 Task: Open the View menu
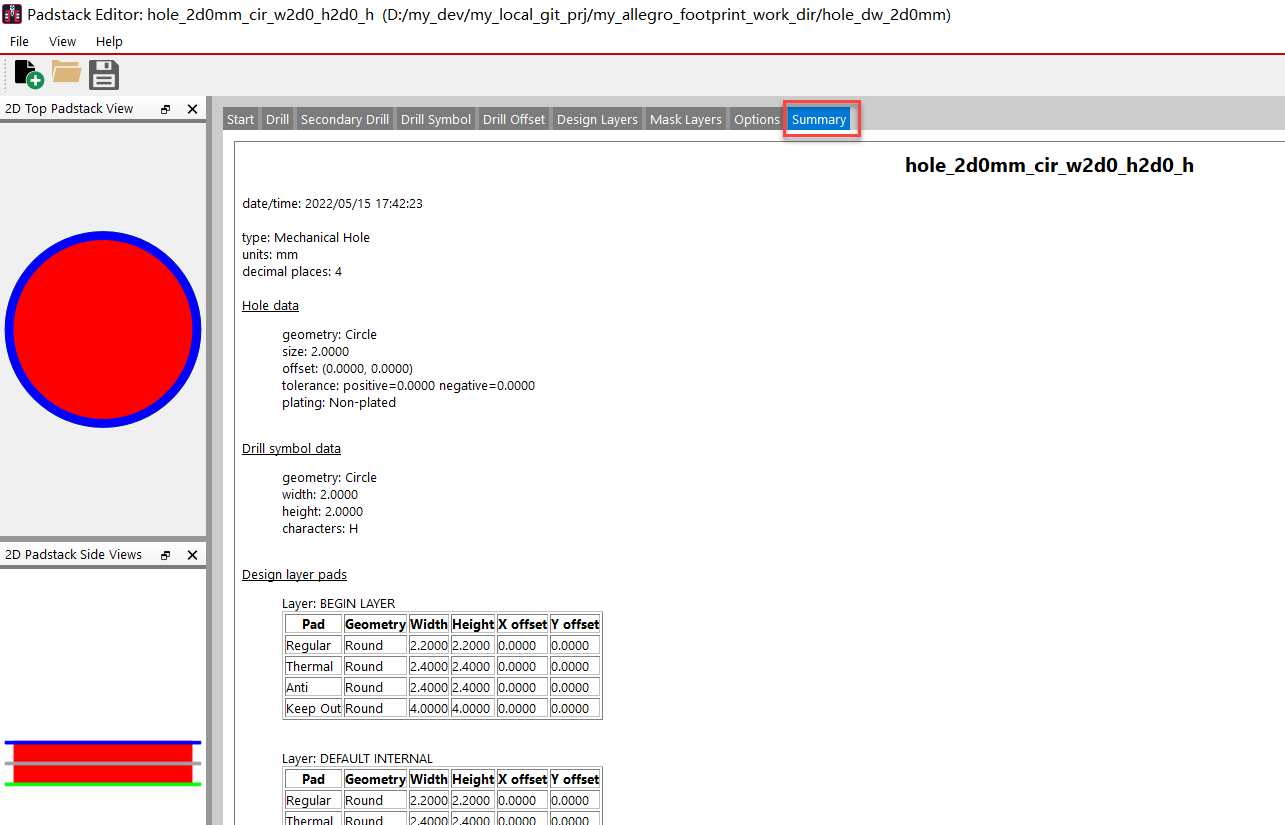62,42
